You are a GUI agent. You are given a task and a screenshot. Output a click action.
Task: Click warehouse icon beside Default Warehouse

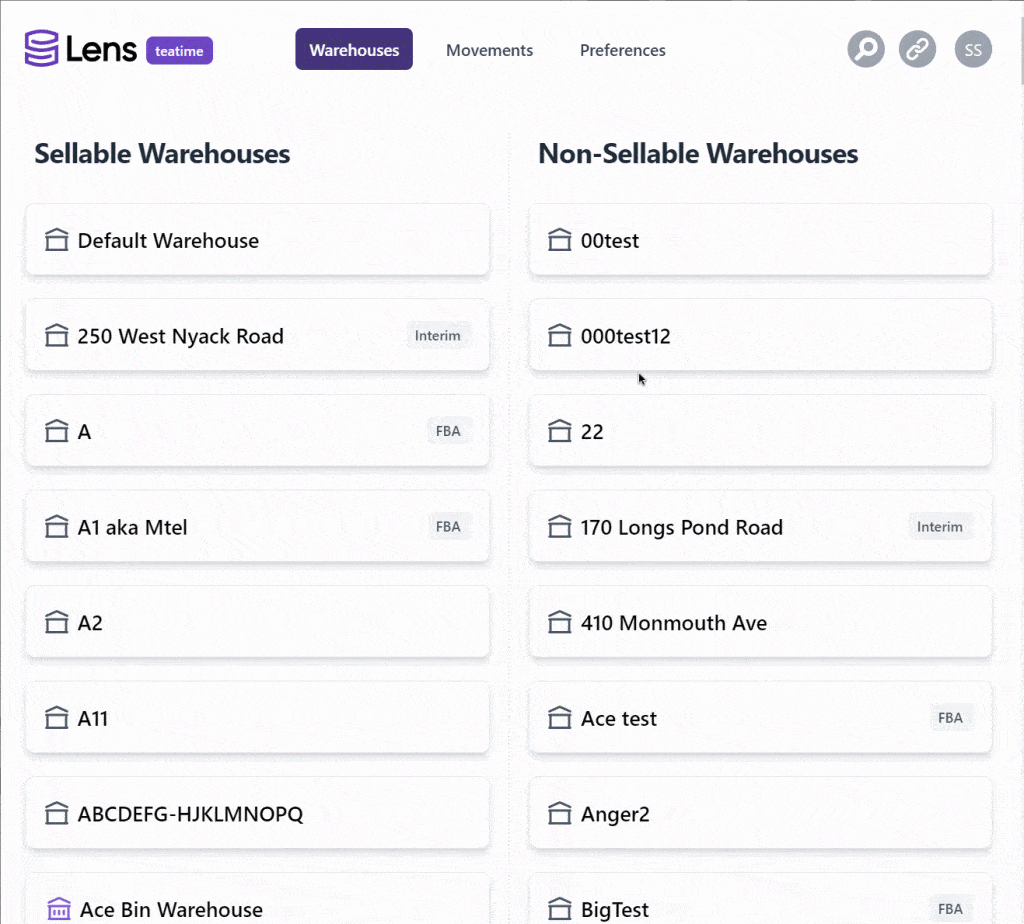pos(57,240)
